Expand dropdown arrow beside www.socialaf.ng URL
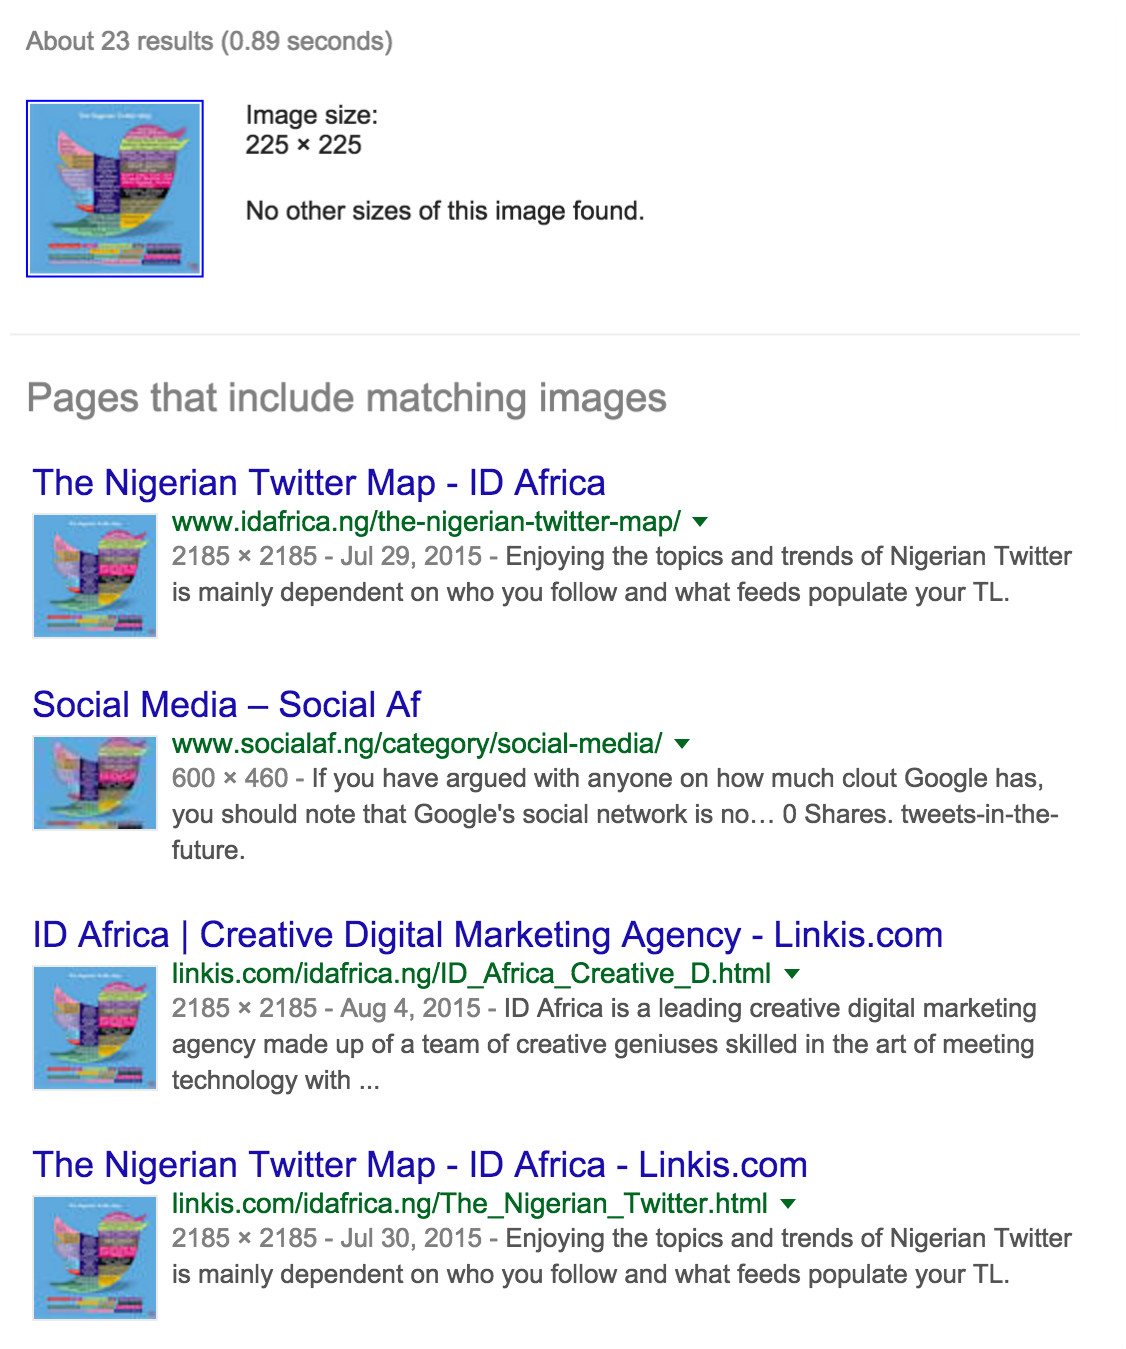 [x=682, y=744]
